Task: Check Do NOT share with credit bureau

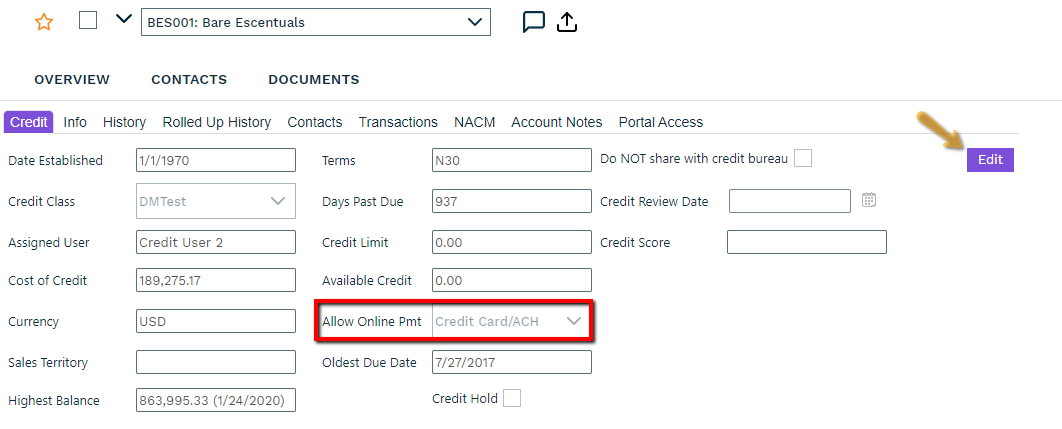Action: 803,158
